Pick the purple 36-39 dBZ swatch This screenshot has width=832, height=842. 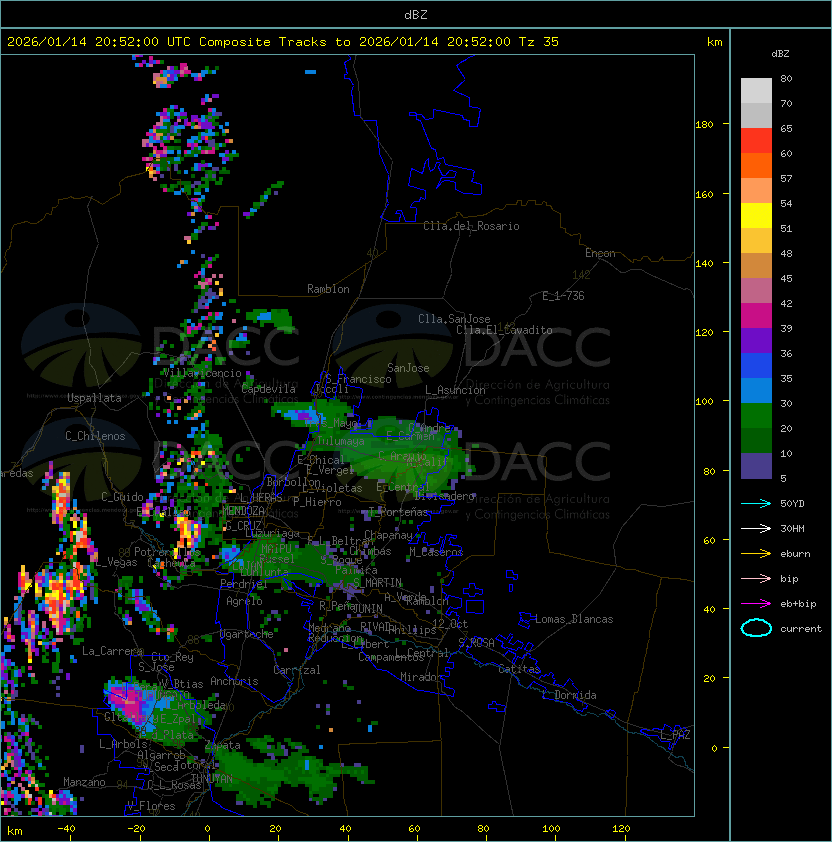pyautogui.click(x=756, y=340)
